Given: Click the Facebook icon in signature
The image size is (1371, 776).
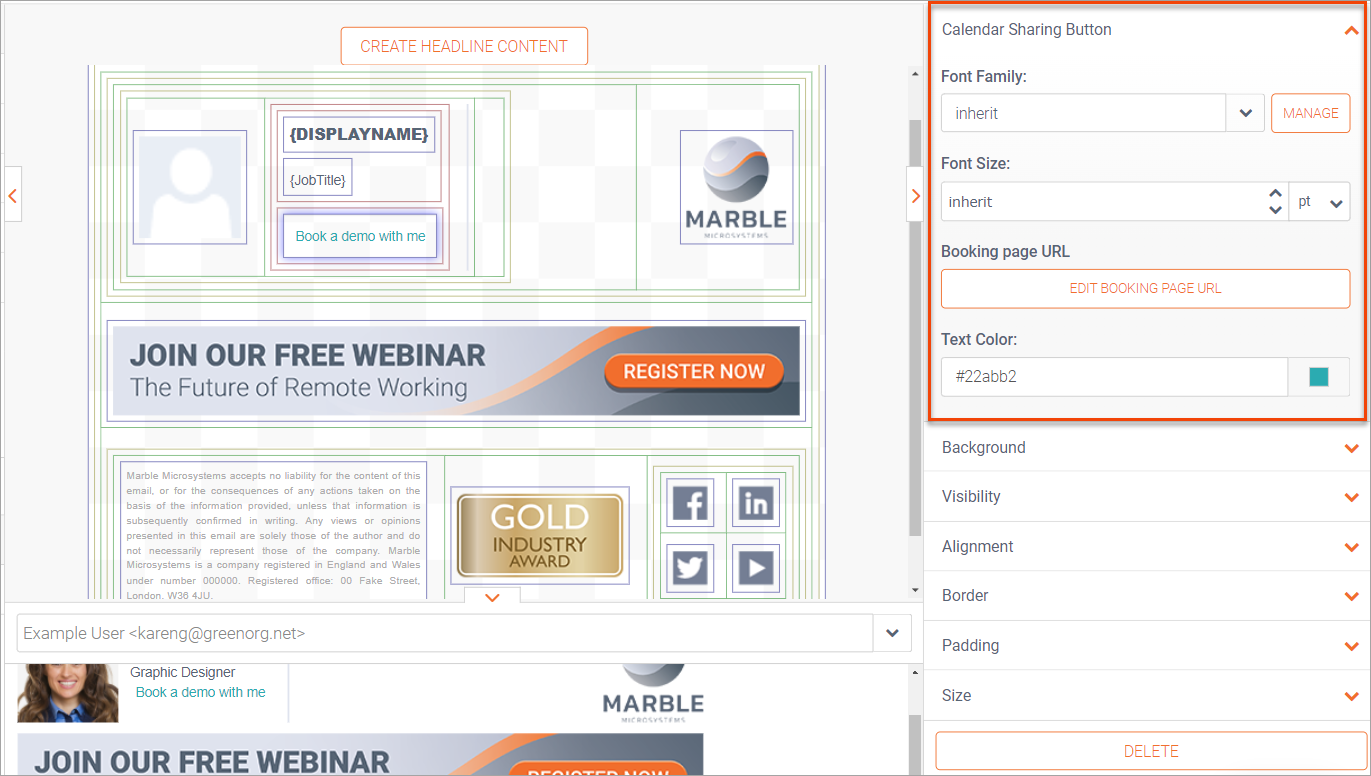Looking at the screenshot, I should (x=690, y=503).
